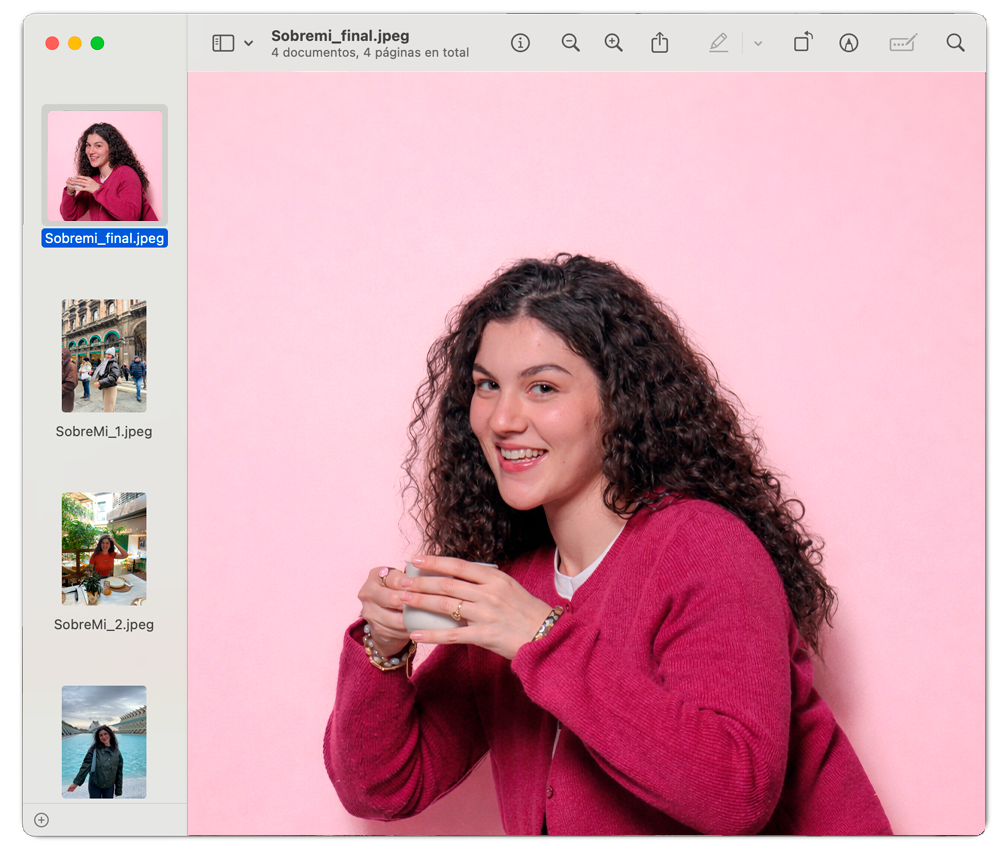Select the Sobremi_final.jpeg thumbnail
The width and height of the screenshot is (1000, 857).
click(105, 165)
